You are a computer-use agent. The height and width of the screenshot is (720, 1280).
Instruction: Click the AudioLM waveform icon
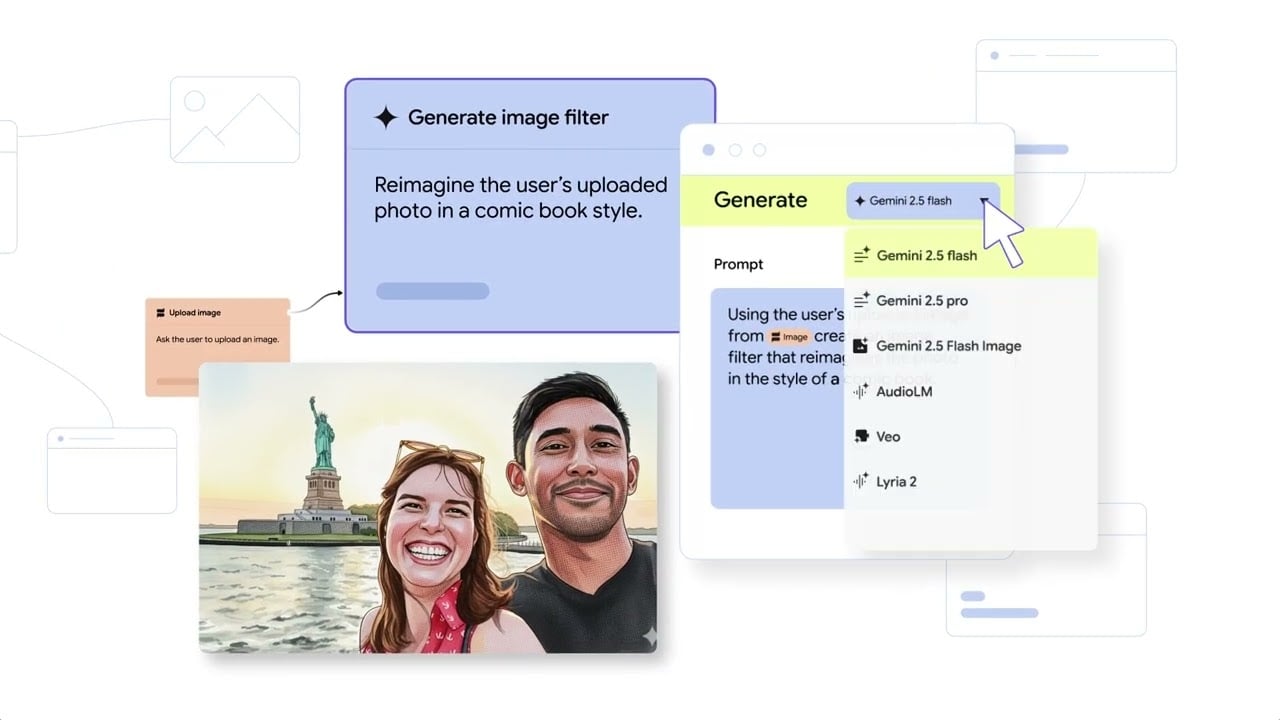point(861,391)
